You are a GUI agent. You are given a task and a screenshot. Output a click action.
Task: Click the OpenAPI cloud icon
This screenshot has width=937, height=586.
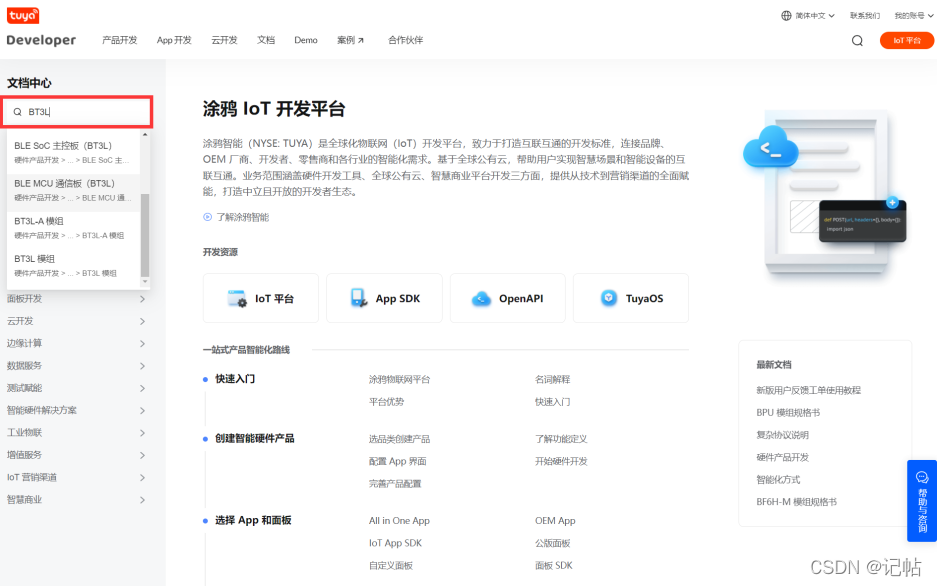click(481, 298)
